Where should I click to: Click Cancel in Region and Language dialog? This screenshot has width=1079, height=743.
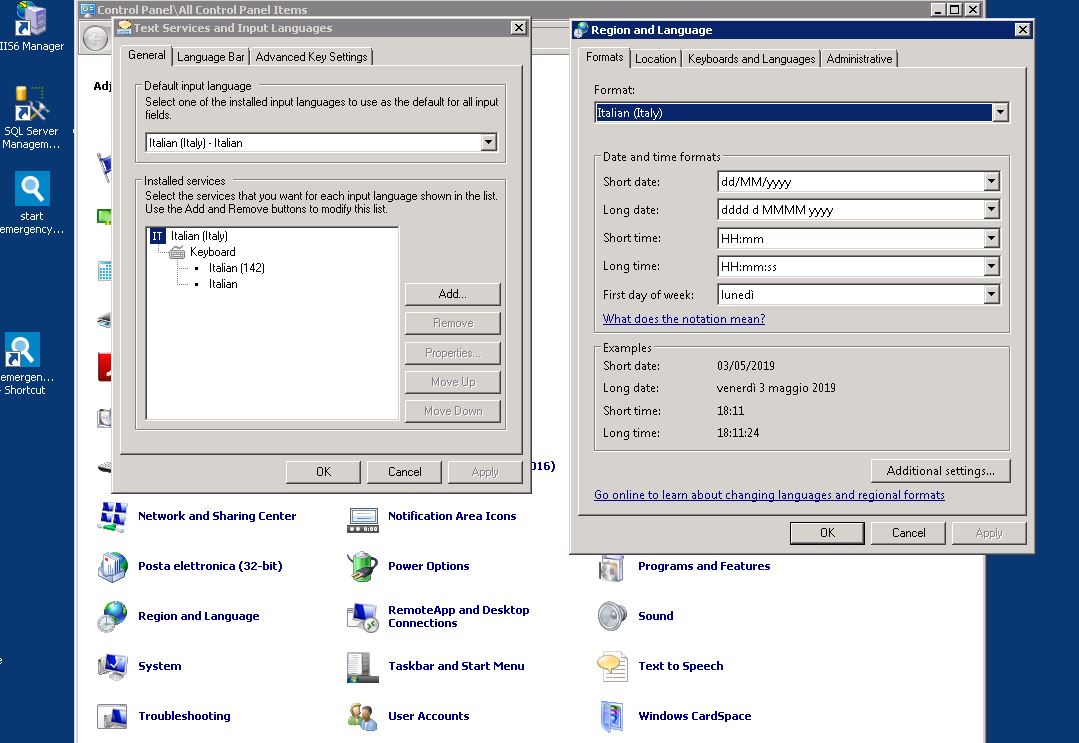tap(908, 533)
